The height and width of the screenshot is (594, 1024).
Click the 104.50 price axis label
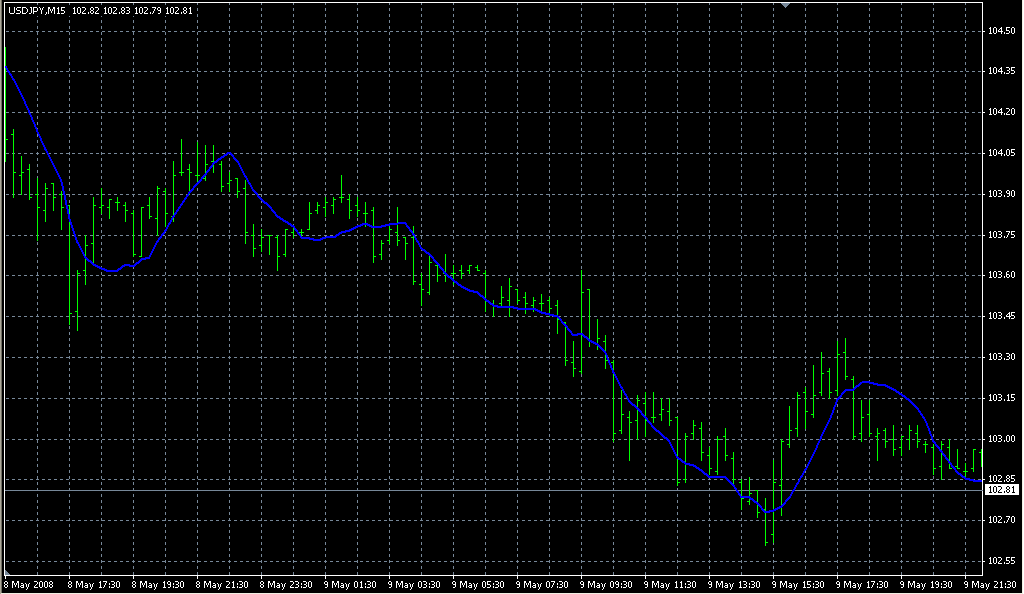[x=1001, y=31]
